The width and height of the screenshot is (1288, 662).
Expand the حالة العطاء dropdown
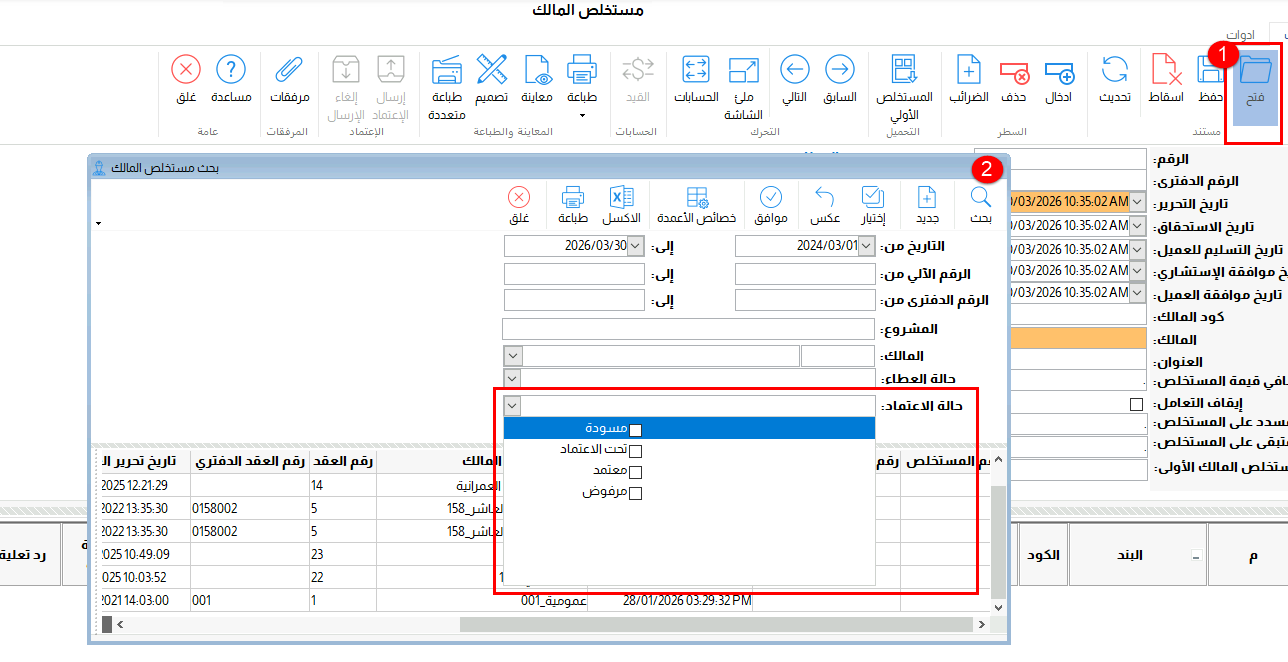[x=513, y=379]
